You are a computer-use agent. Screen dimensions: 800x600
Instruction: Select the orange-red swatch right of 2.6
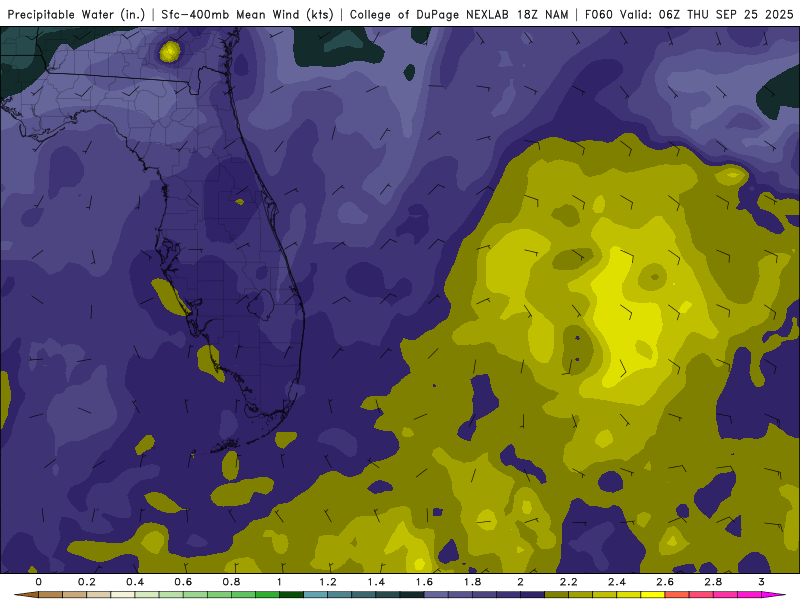pyautogui.click(x=677, y=595)
